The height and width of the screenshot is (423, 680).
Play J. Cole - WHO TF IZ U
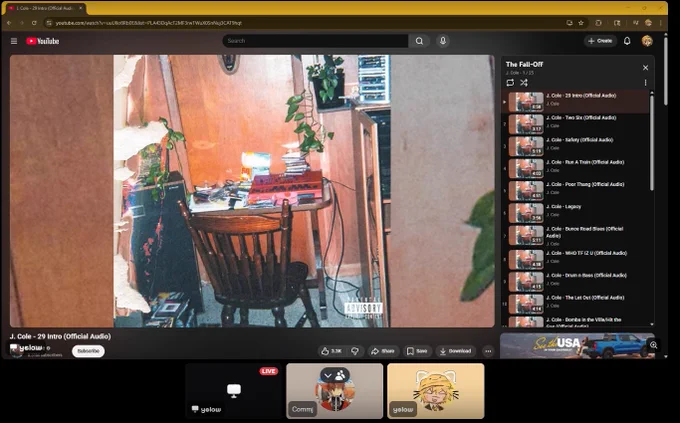click(x=575, y=259)
